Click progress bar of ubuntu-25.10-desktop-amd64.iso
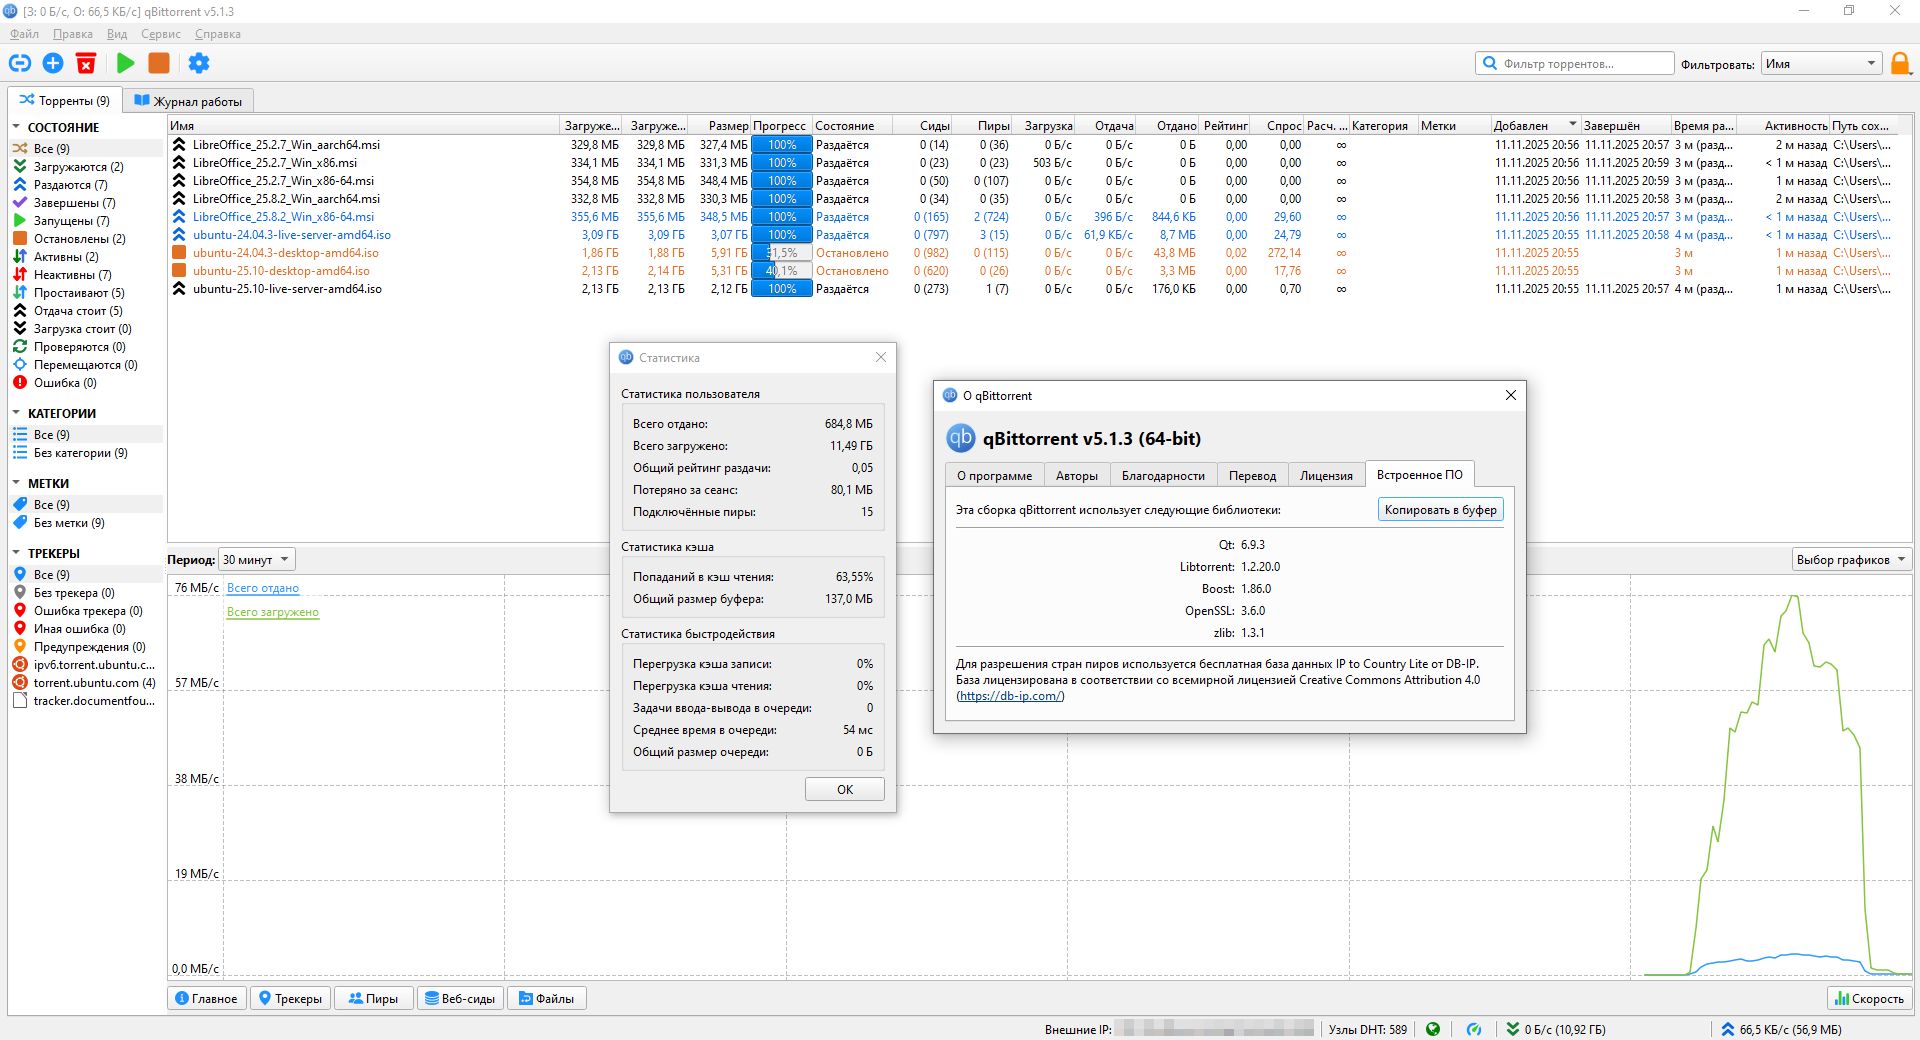Screen dimensions: 1920x1040 click(x=781, y=271)
